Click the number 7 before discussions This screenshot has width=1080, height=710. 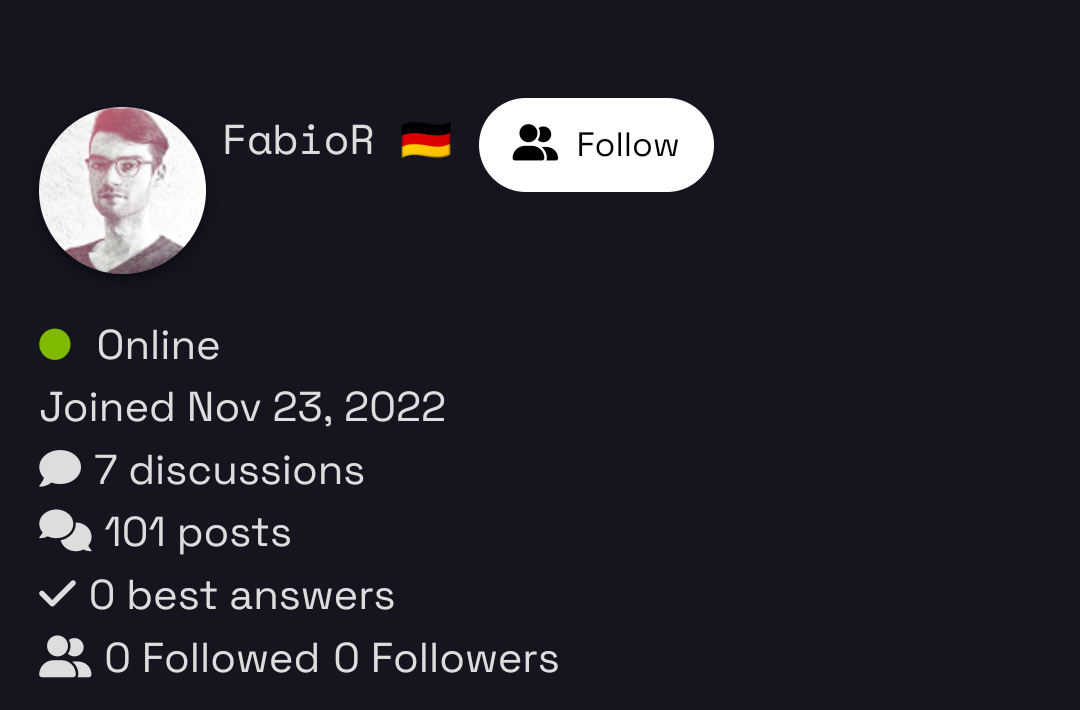105,470
